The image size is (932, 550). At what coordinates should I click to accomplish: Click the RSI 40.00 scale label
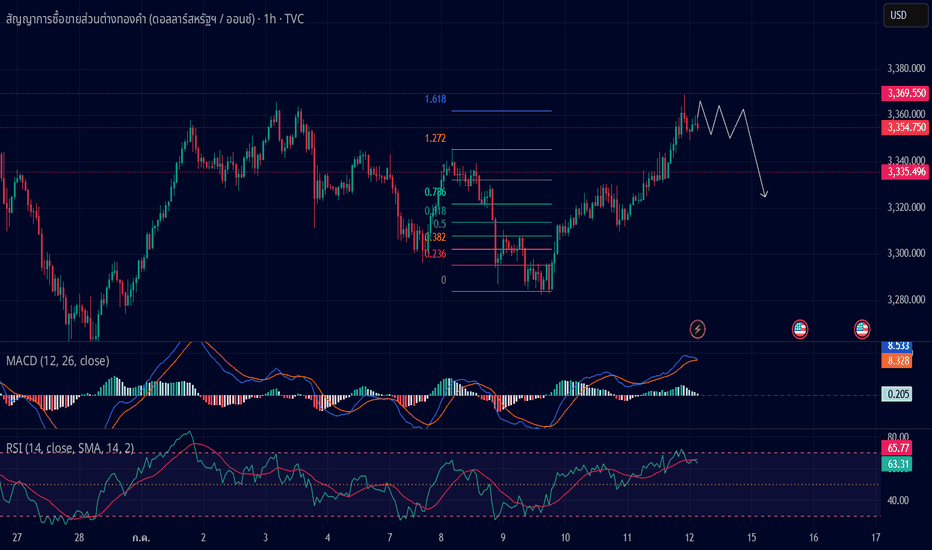898,501
